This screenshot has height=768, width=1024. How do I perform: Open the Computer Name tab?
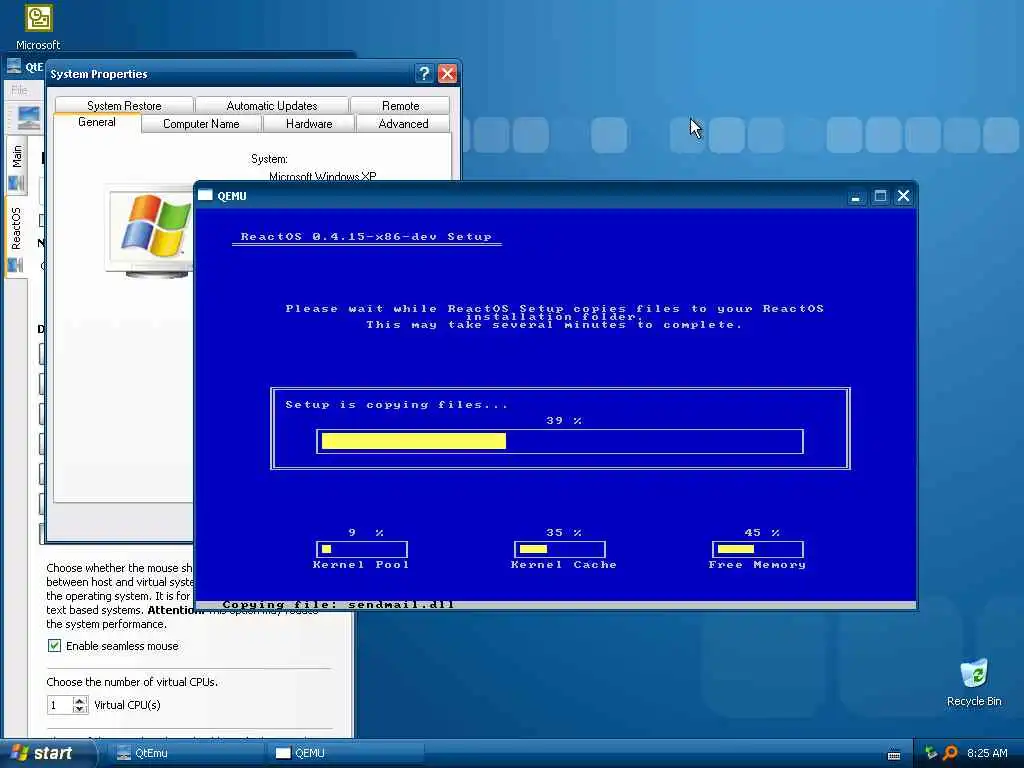(x=201, y=123)
